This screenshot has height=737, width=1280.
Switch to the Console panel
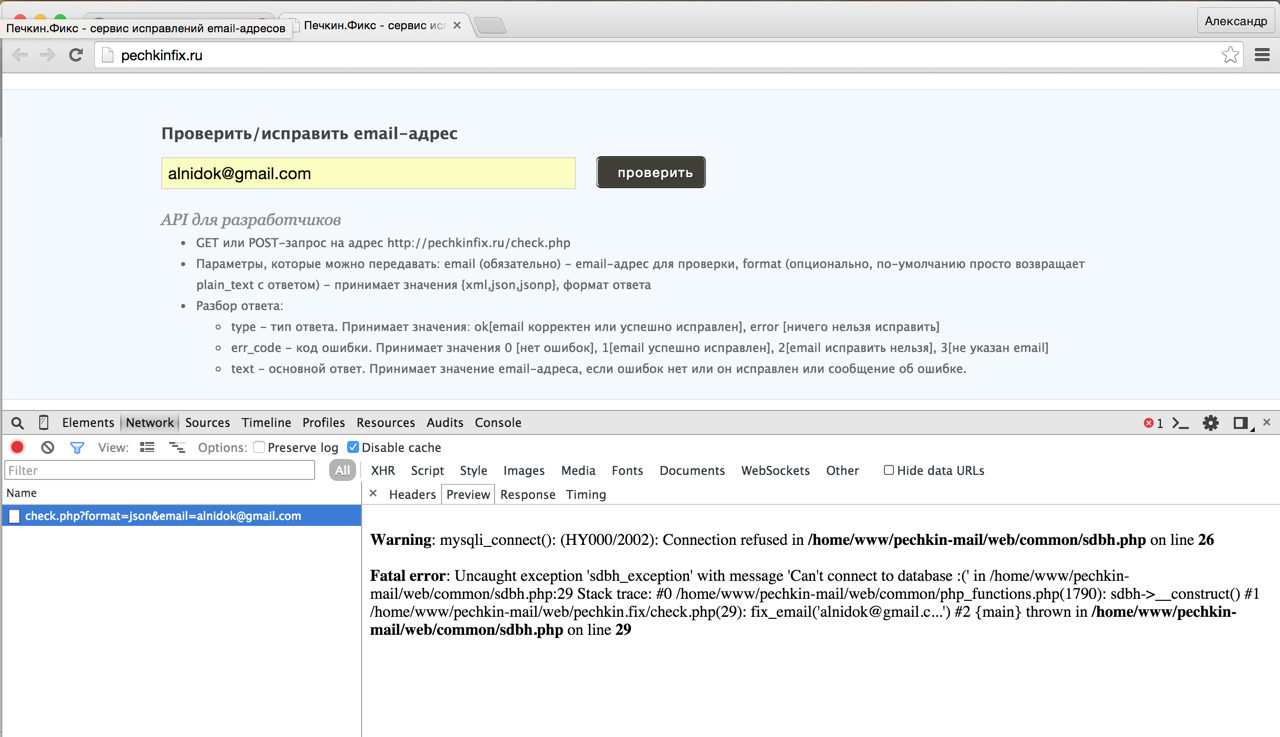coord(498,423)
